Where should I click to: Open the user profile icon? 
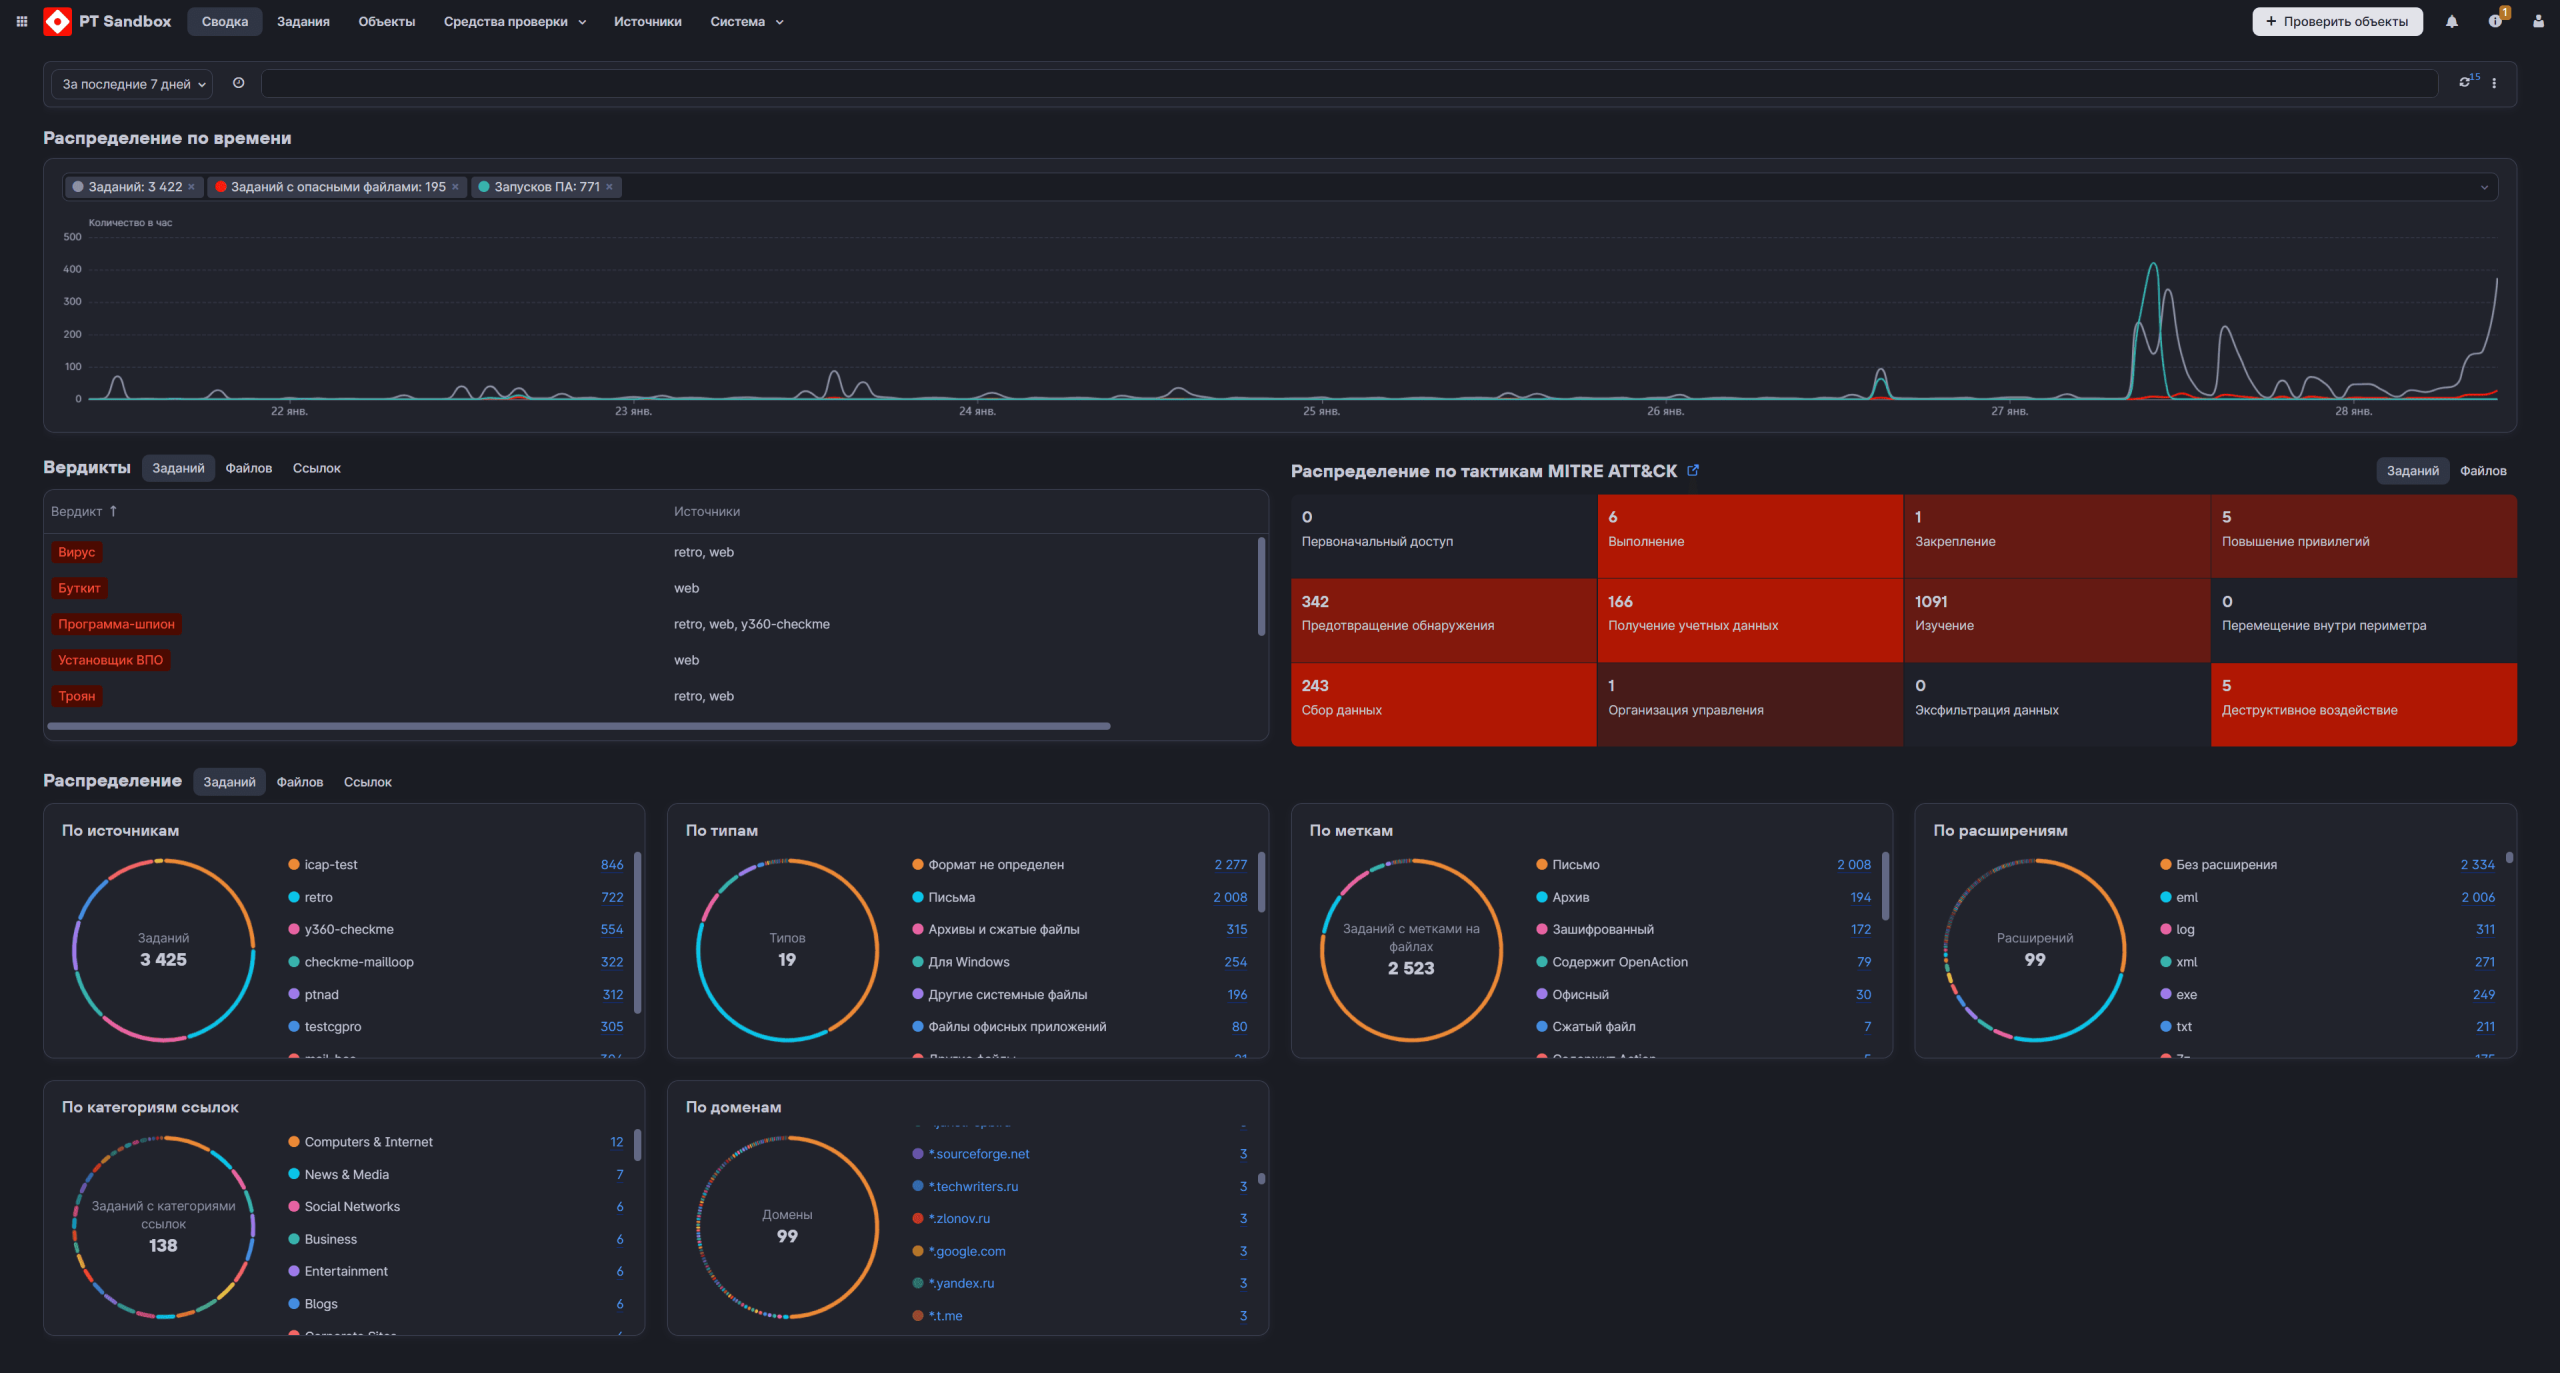tap(2538, 21)
